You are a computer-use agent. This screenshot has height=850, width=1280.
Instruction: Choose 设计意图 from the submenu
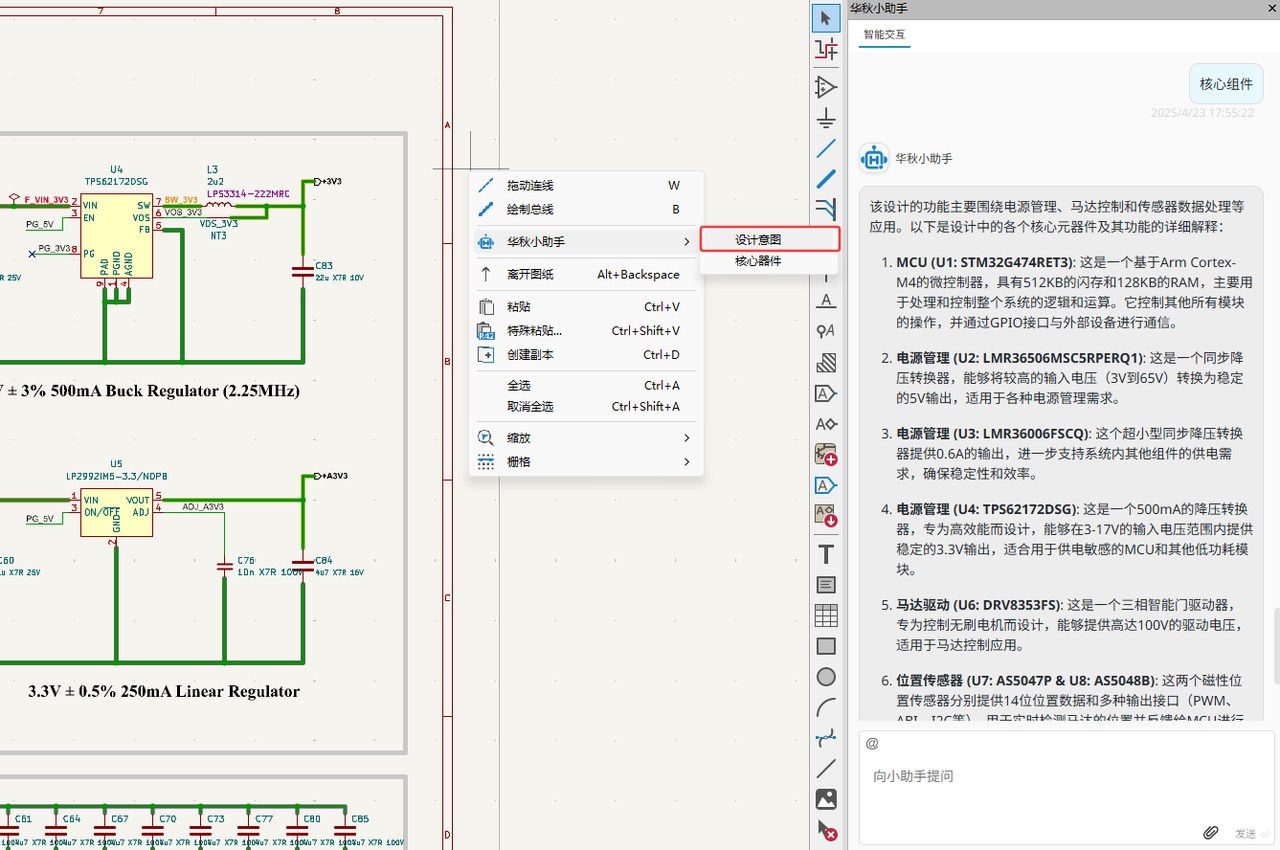768,239
